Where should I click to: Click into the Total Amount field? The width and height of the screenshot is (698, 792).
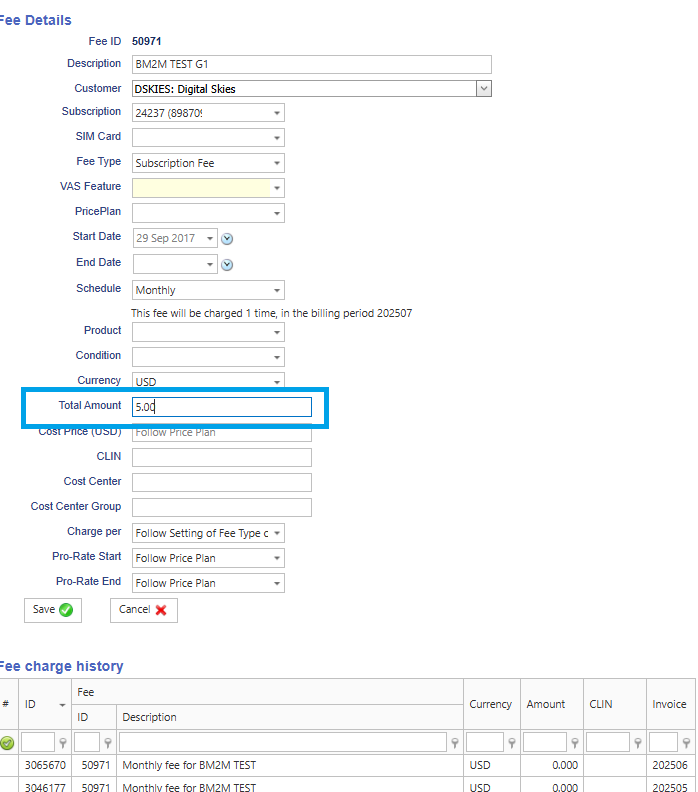click(x=221, y=407)
